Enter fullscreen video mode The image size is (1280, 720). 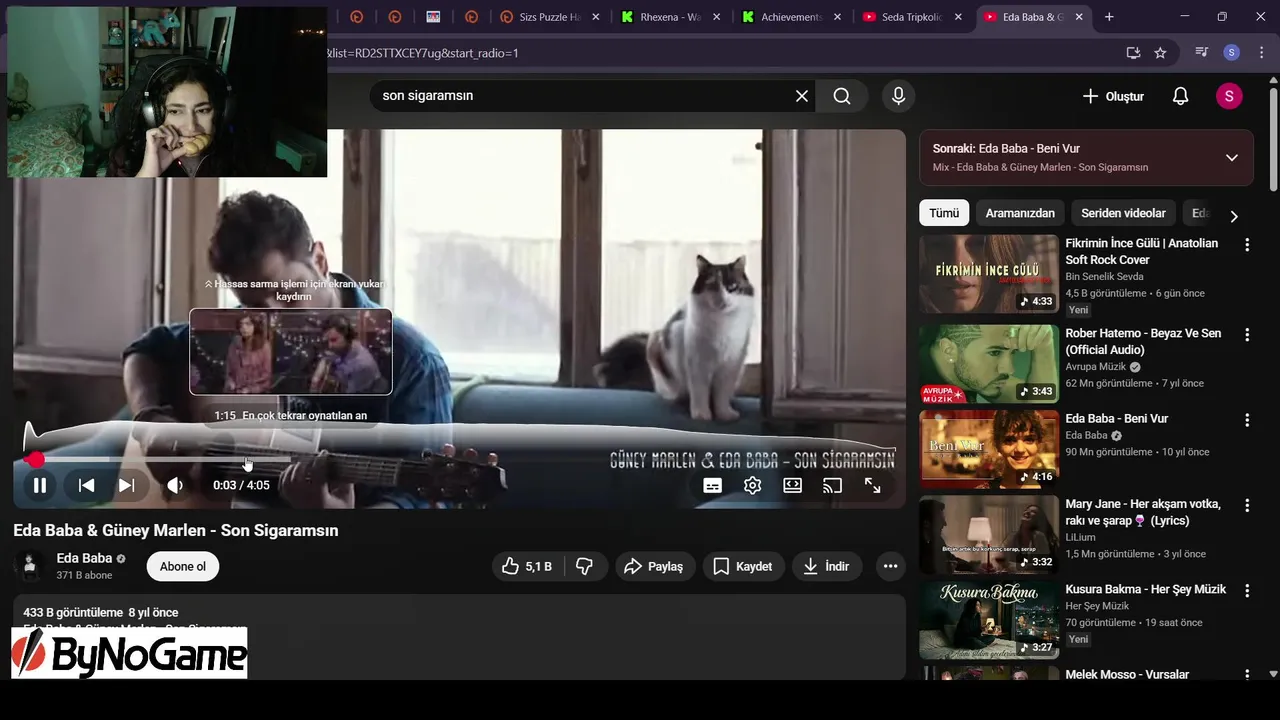[872, 485]
